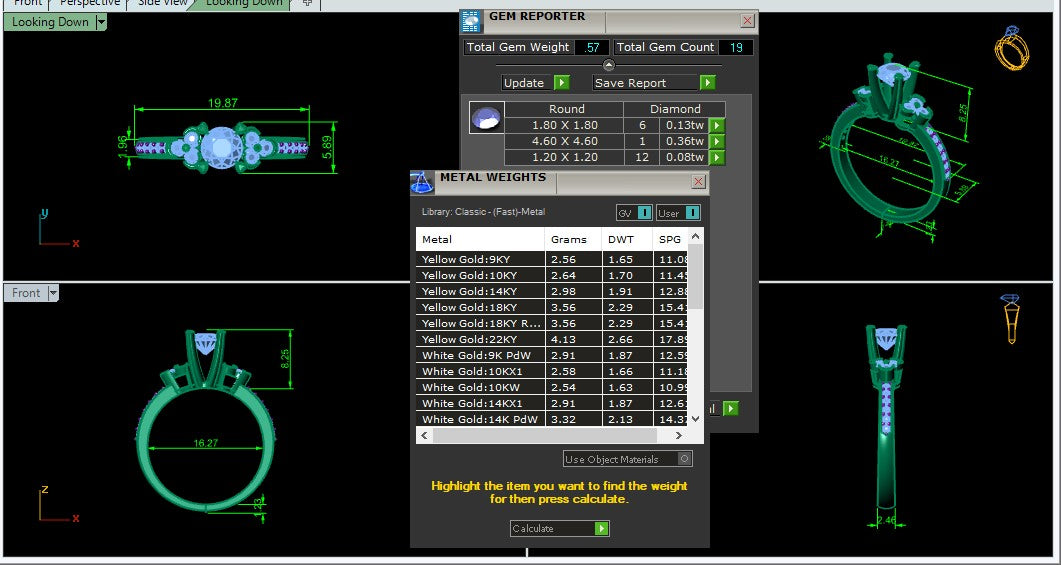
Task: Click the metal list scroll up arrow
Action: [696, 236]
